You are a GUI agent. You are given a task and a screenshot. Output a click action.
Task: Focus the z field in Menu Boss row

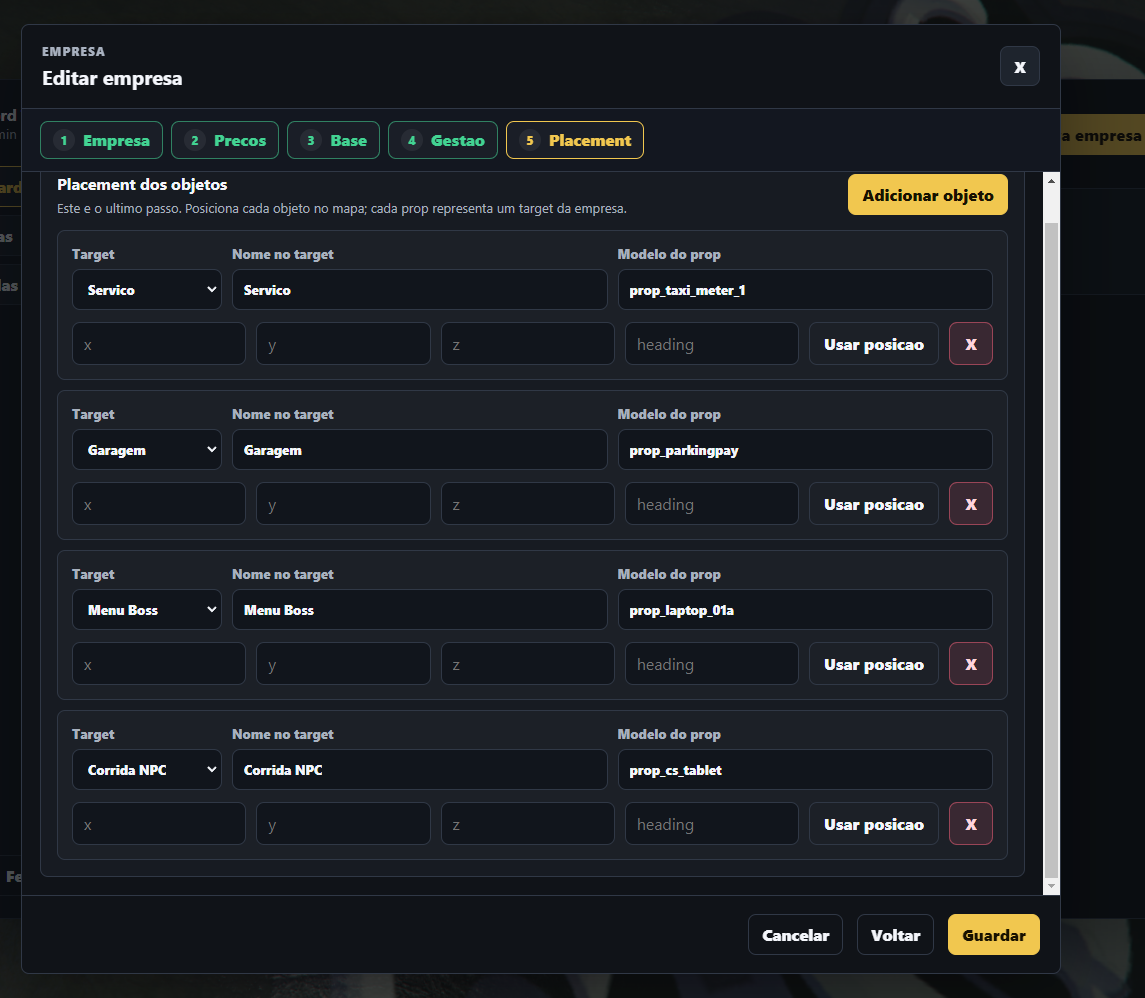coord(527,664)
